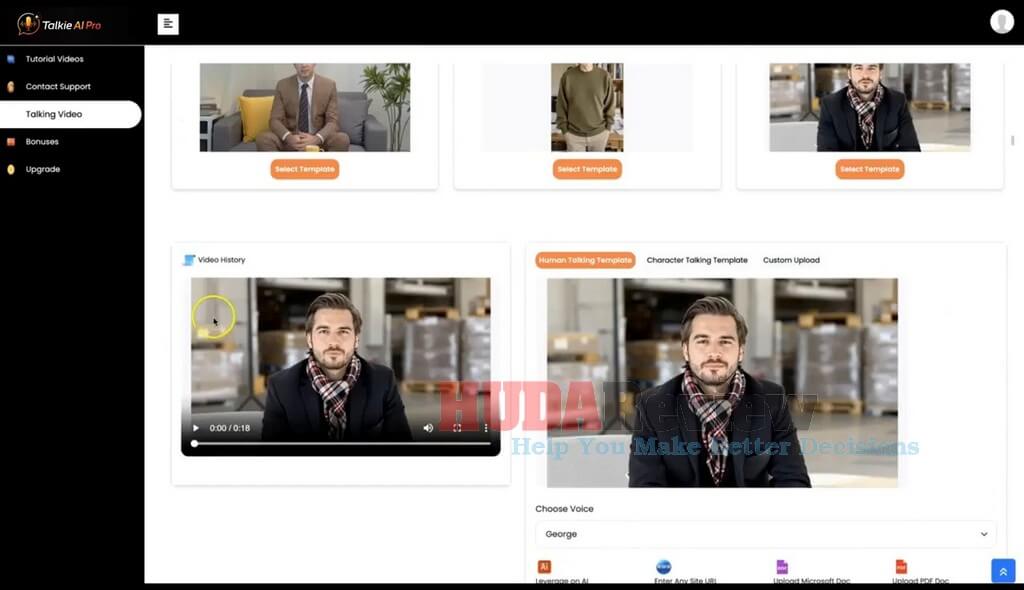Switch to Character Talking Template tab
Image resolution: width=1024 pixels, height=590 pixels.
tap(697, 260)
